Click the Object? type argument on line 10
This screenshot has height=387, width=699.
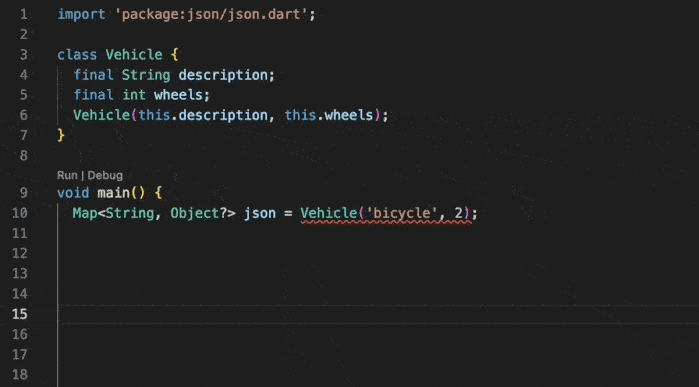coord(198,213)
